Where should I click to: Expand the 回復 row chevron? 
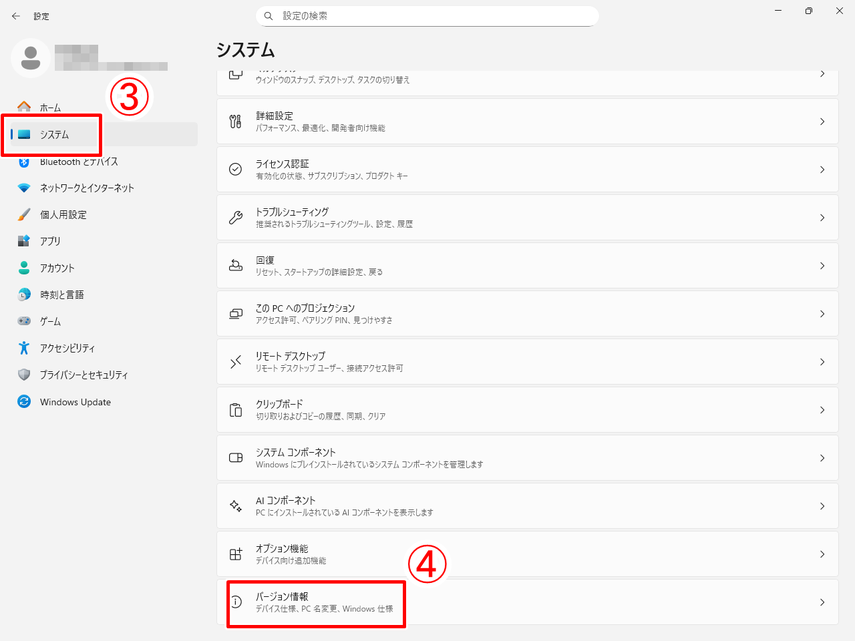(x=822, y=266)
